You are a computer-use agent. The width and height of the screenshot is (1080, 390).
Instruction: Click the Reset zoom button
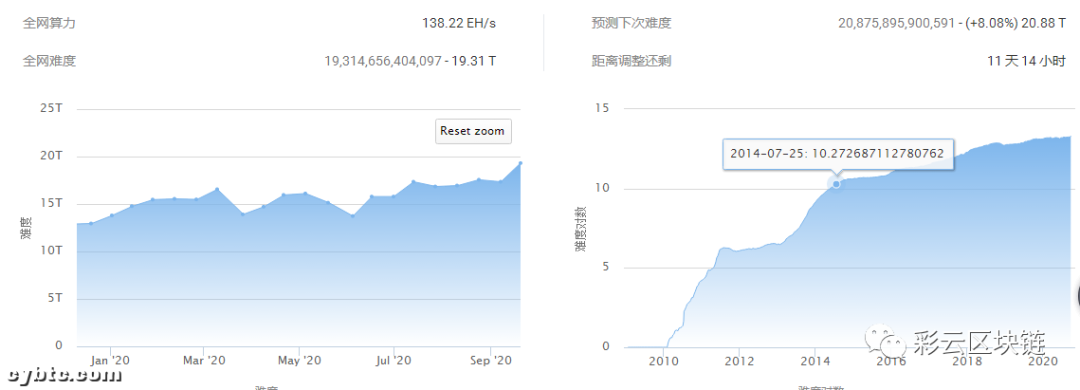point(473,131)
